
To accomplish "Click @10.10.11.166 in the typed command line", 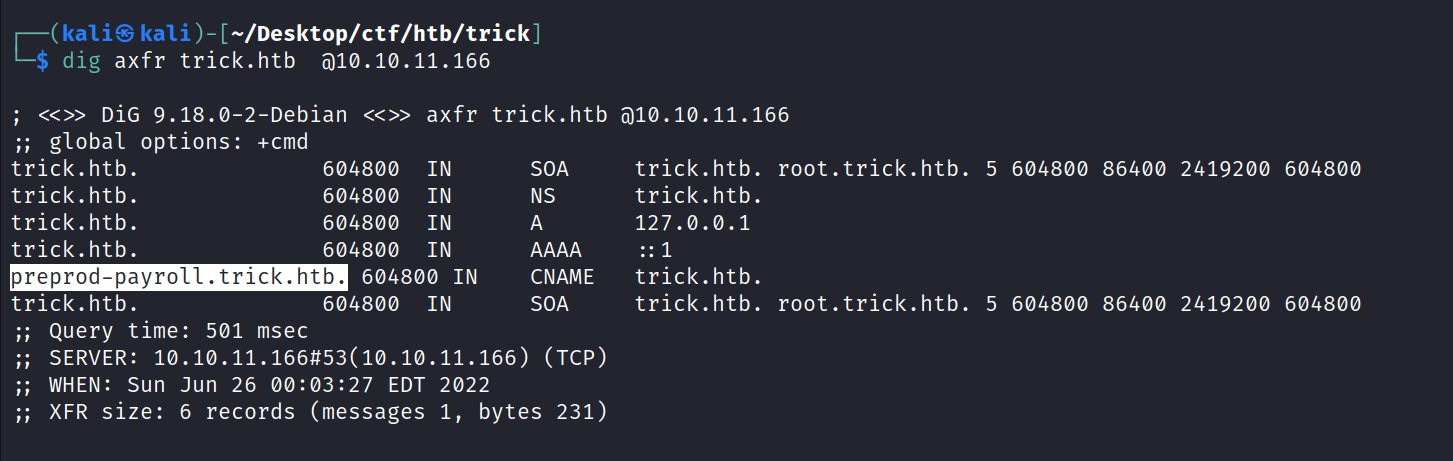I will click(405, 62).
